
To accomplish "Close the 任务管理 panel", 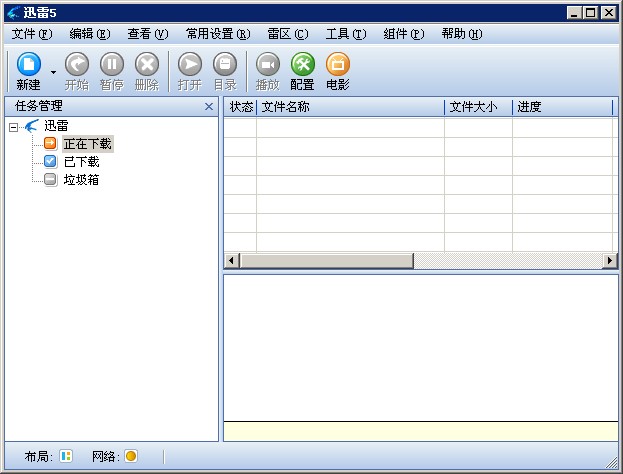I will 209,106.
